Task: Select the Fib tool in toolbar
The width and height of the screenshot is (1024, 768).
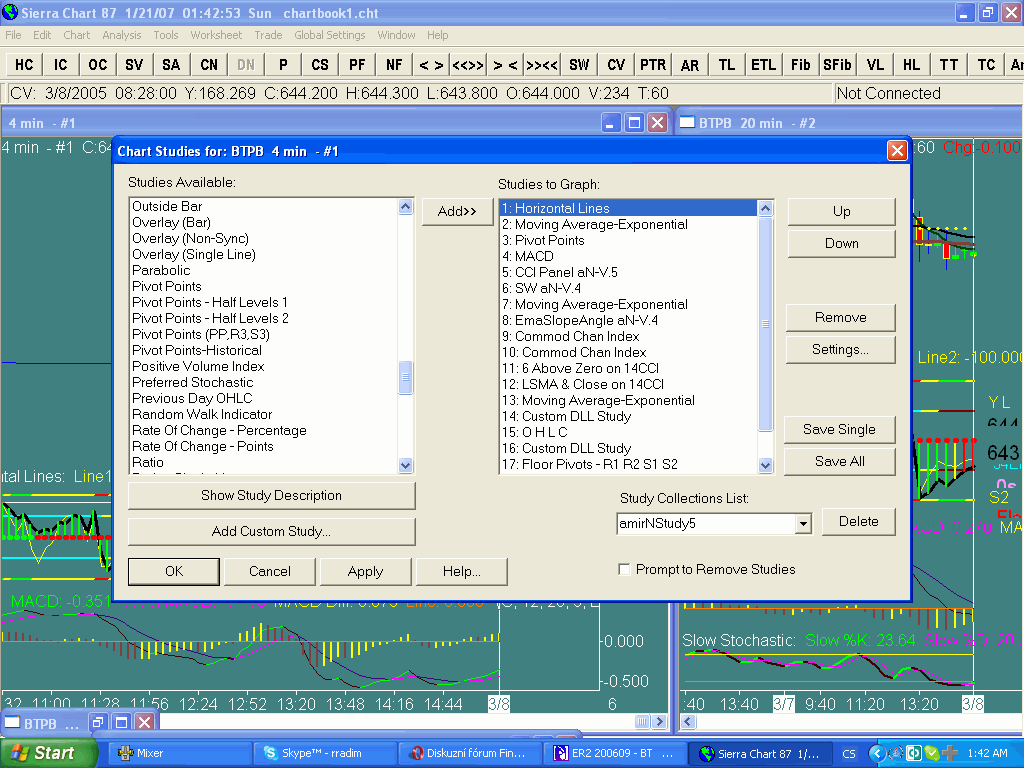Action: (x=800, y=64)
